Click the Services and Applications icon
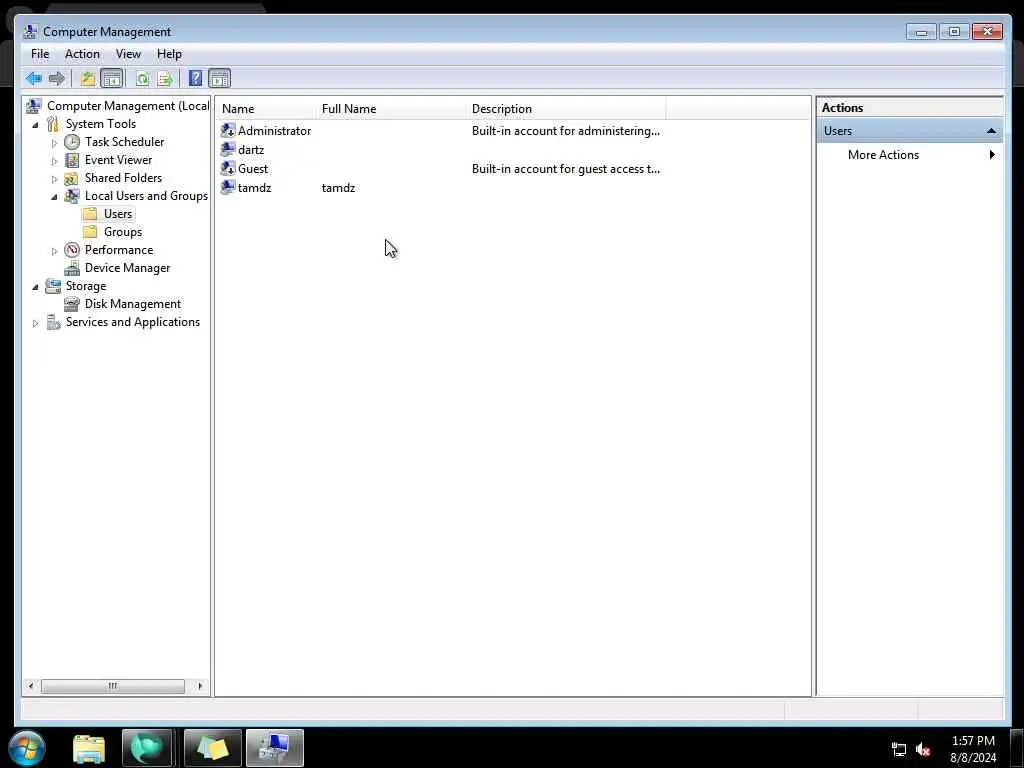Screen dimensions: 1024x768 coord(53,322)
